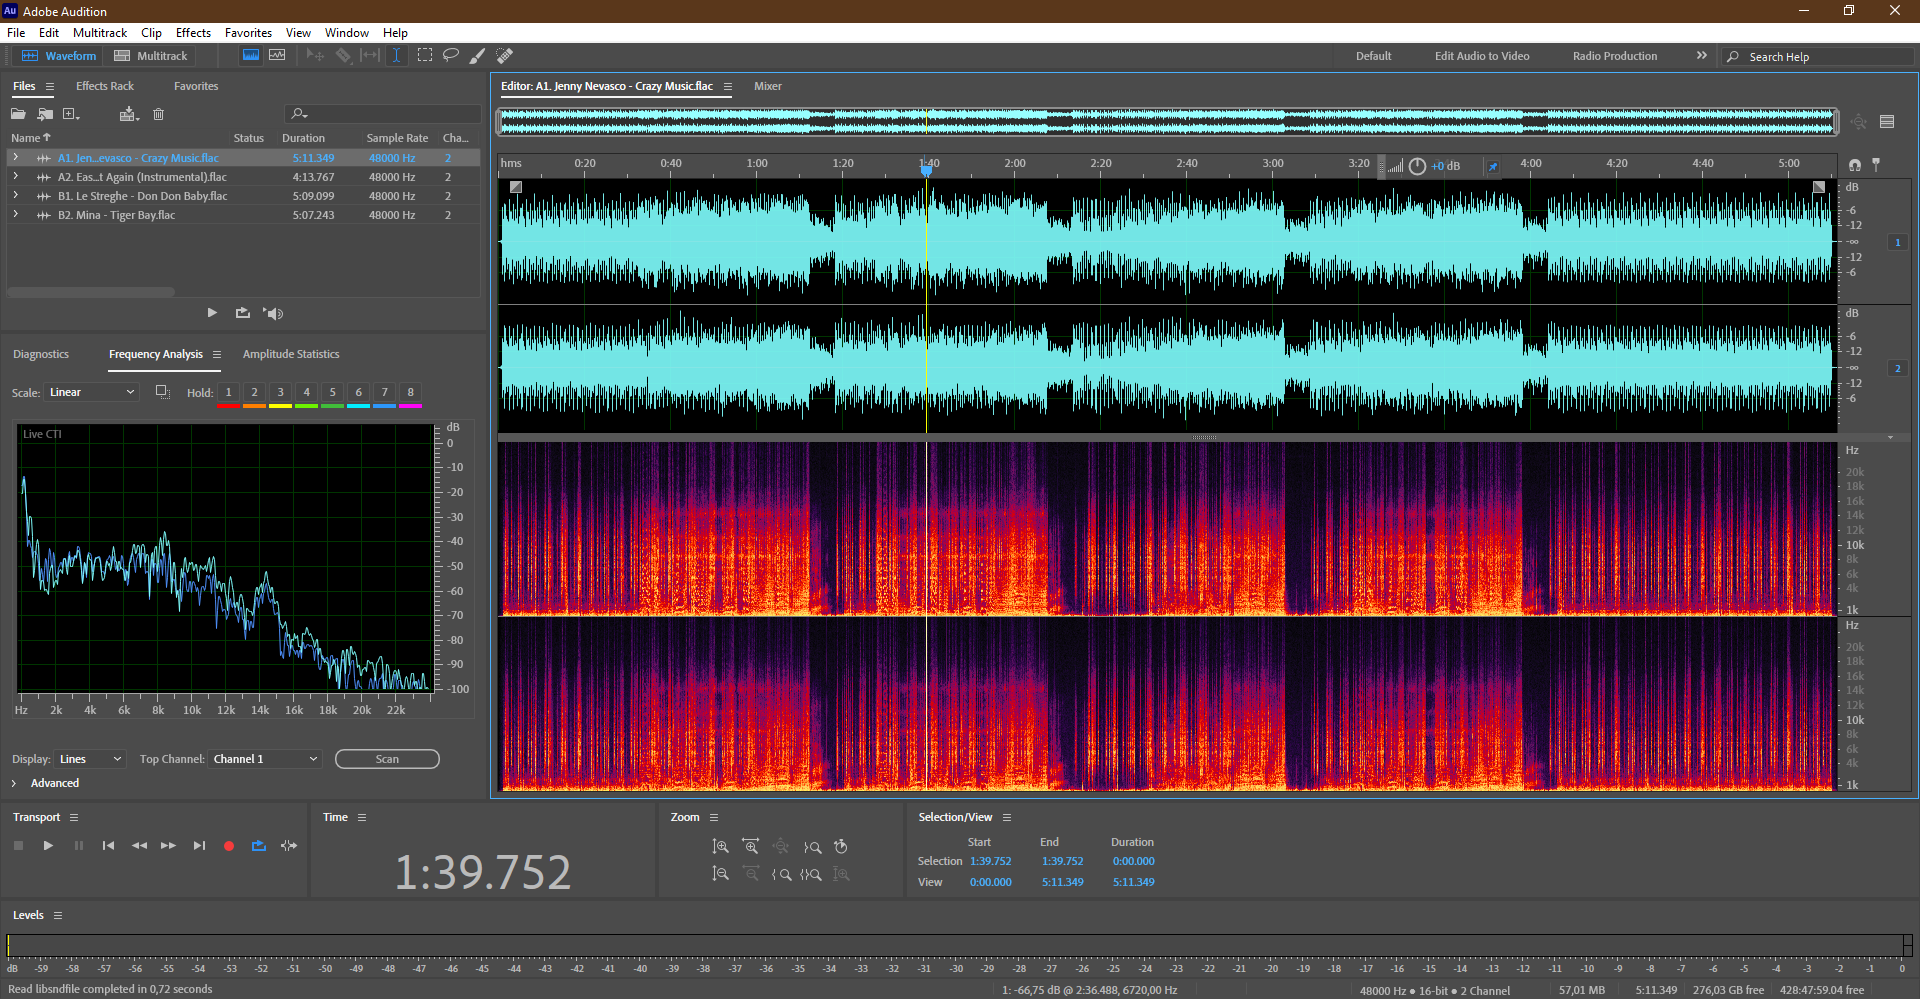
Task: Adjust the HUD volume knob
Action: [1417, 166]
